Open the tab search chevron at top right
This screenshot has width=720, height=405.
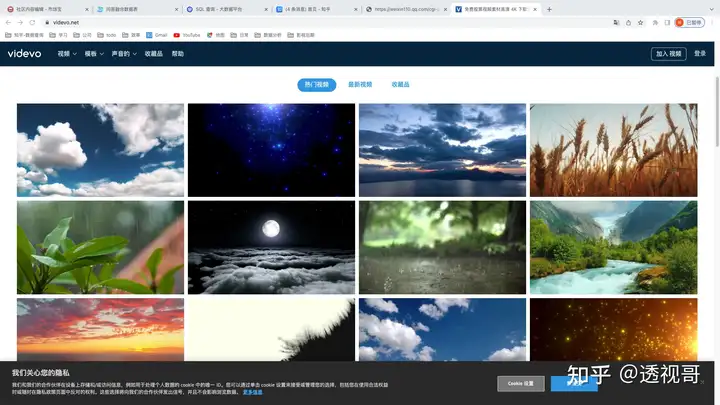711,9
